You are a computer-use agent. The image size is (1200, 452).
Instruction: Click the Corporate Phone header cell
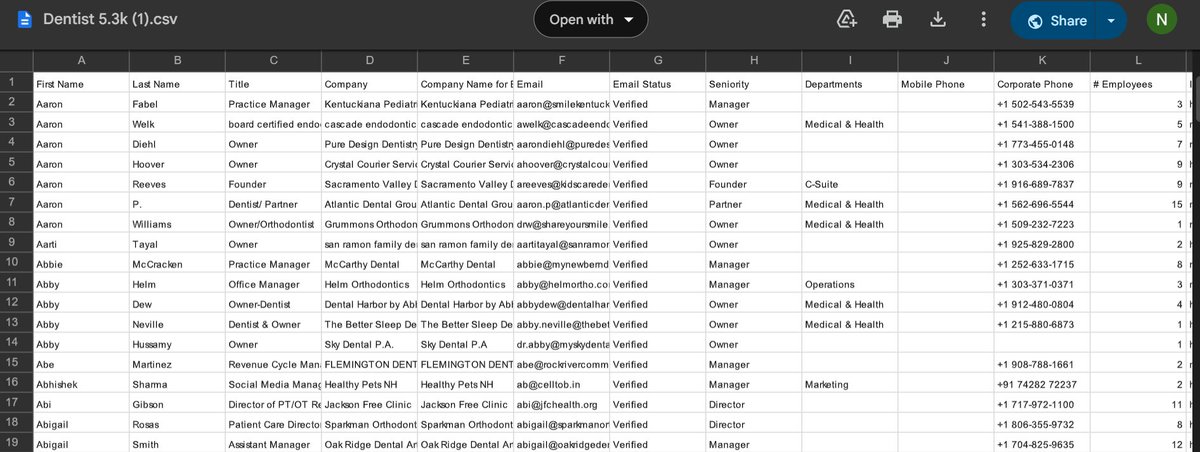(1041, 84)
